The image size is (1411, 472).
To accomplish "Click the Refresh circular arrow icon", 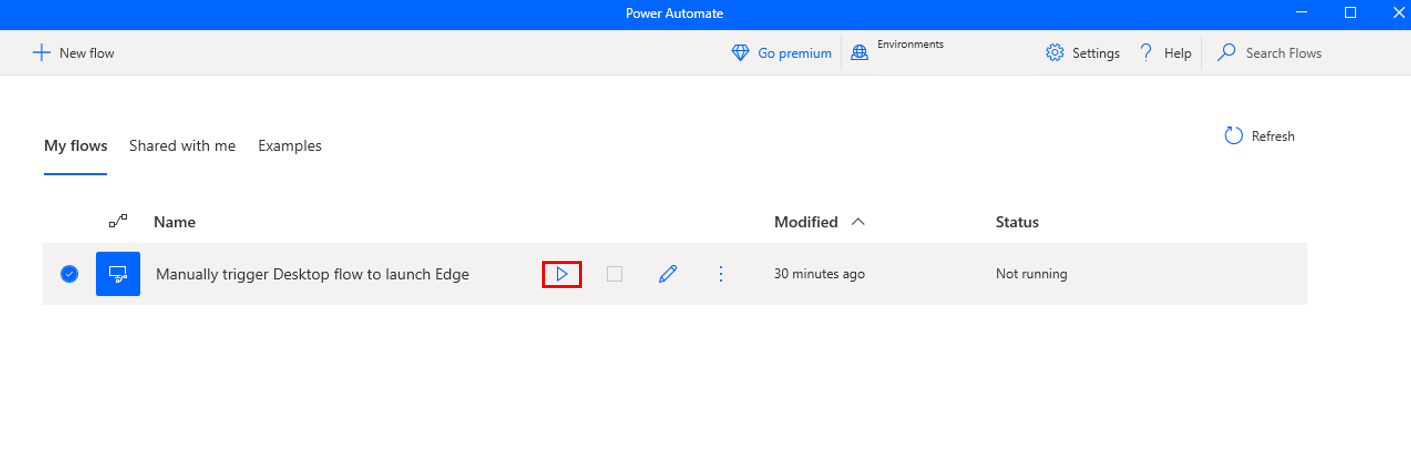I will pyautogui.click(x=1234, y=136).
